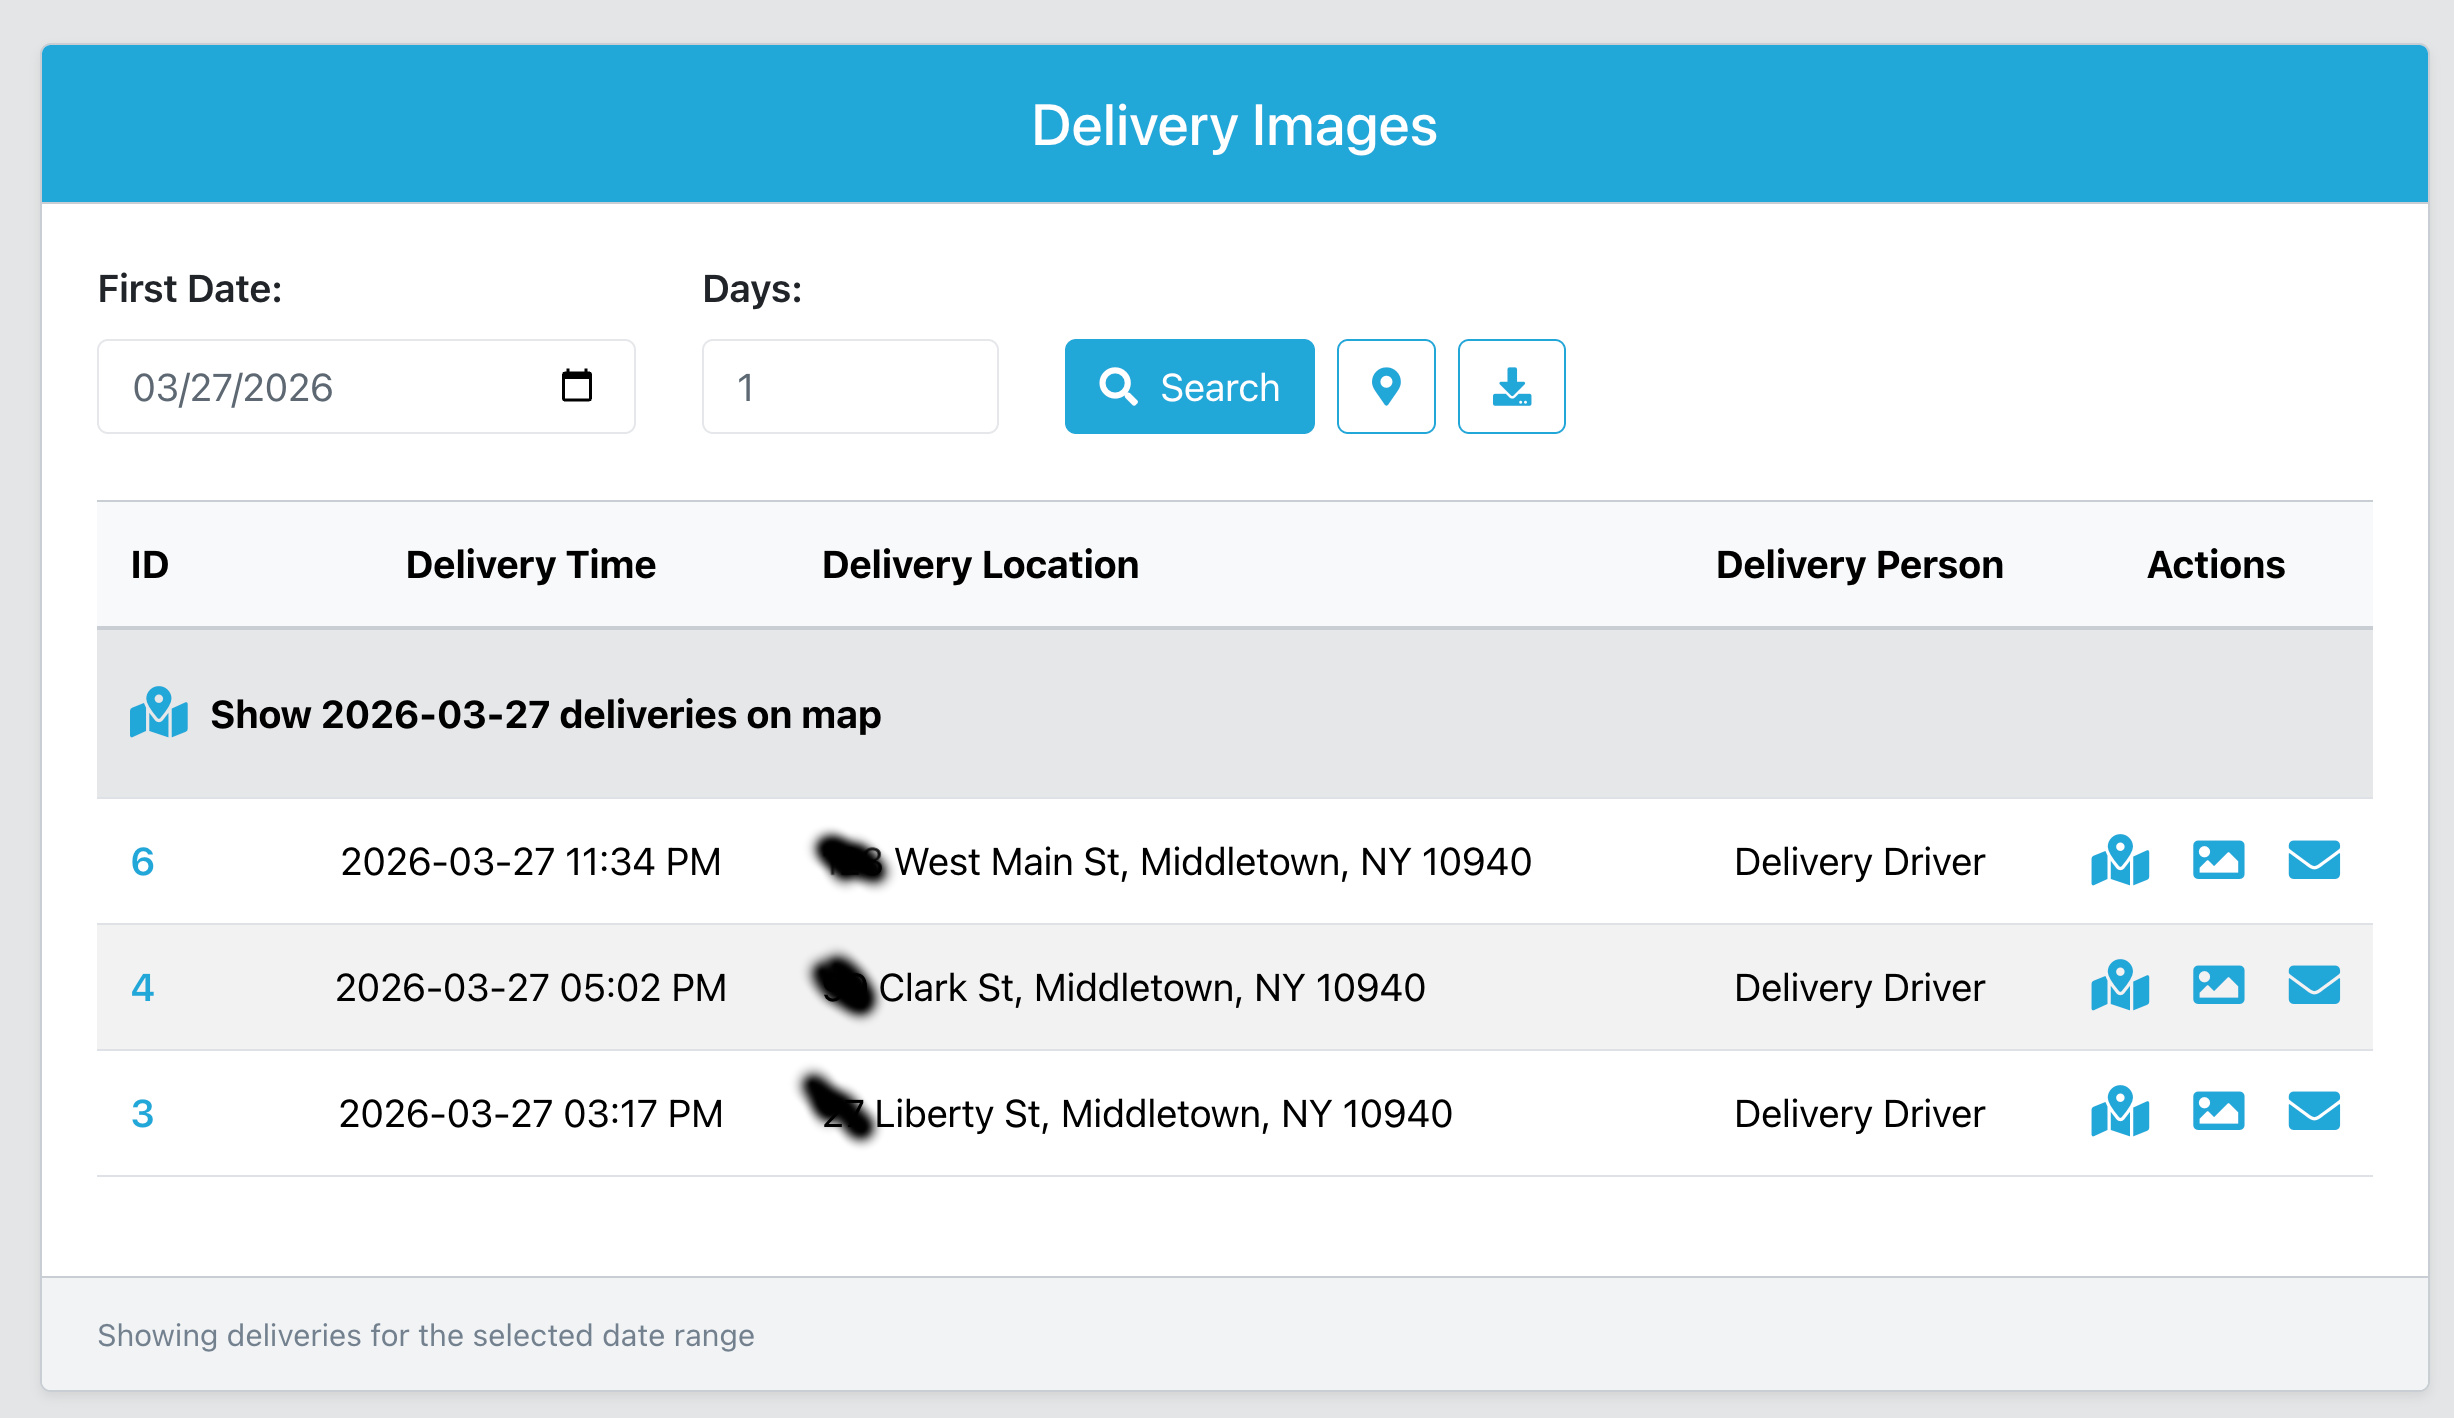View delivery image for delivery 4
Image resolution: width=2454 pixels, height=1418 pixels.
(x=2218, y=987)
